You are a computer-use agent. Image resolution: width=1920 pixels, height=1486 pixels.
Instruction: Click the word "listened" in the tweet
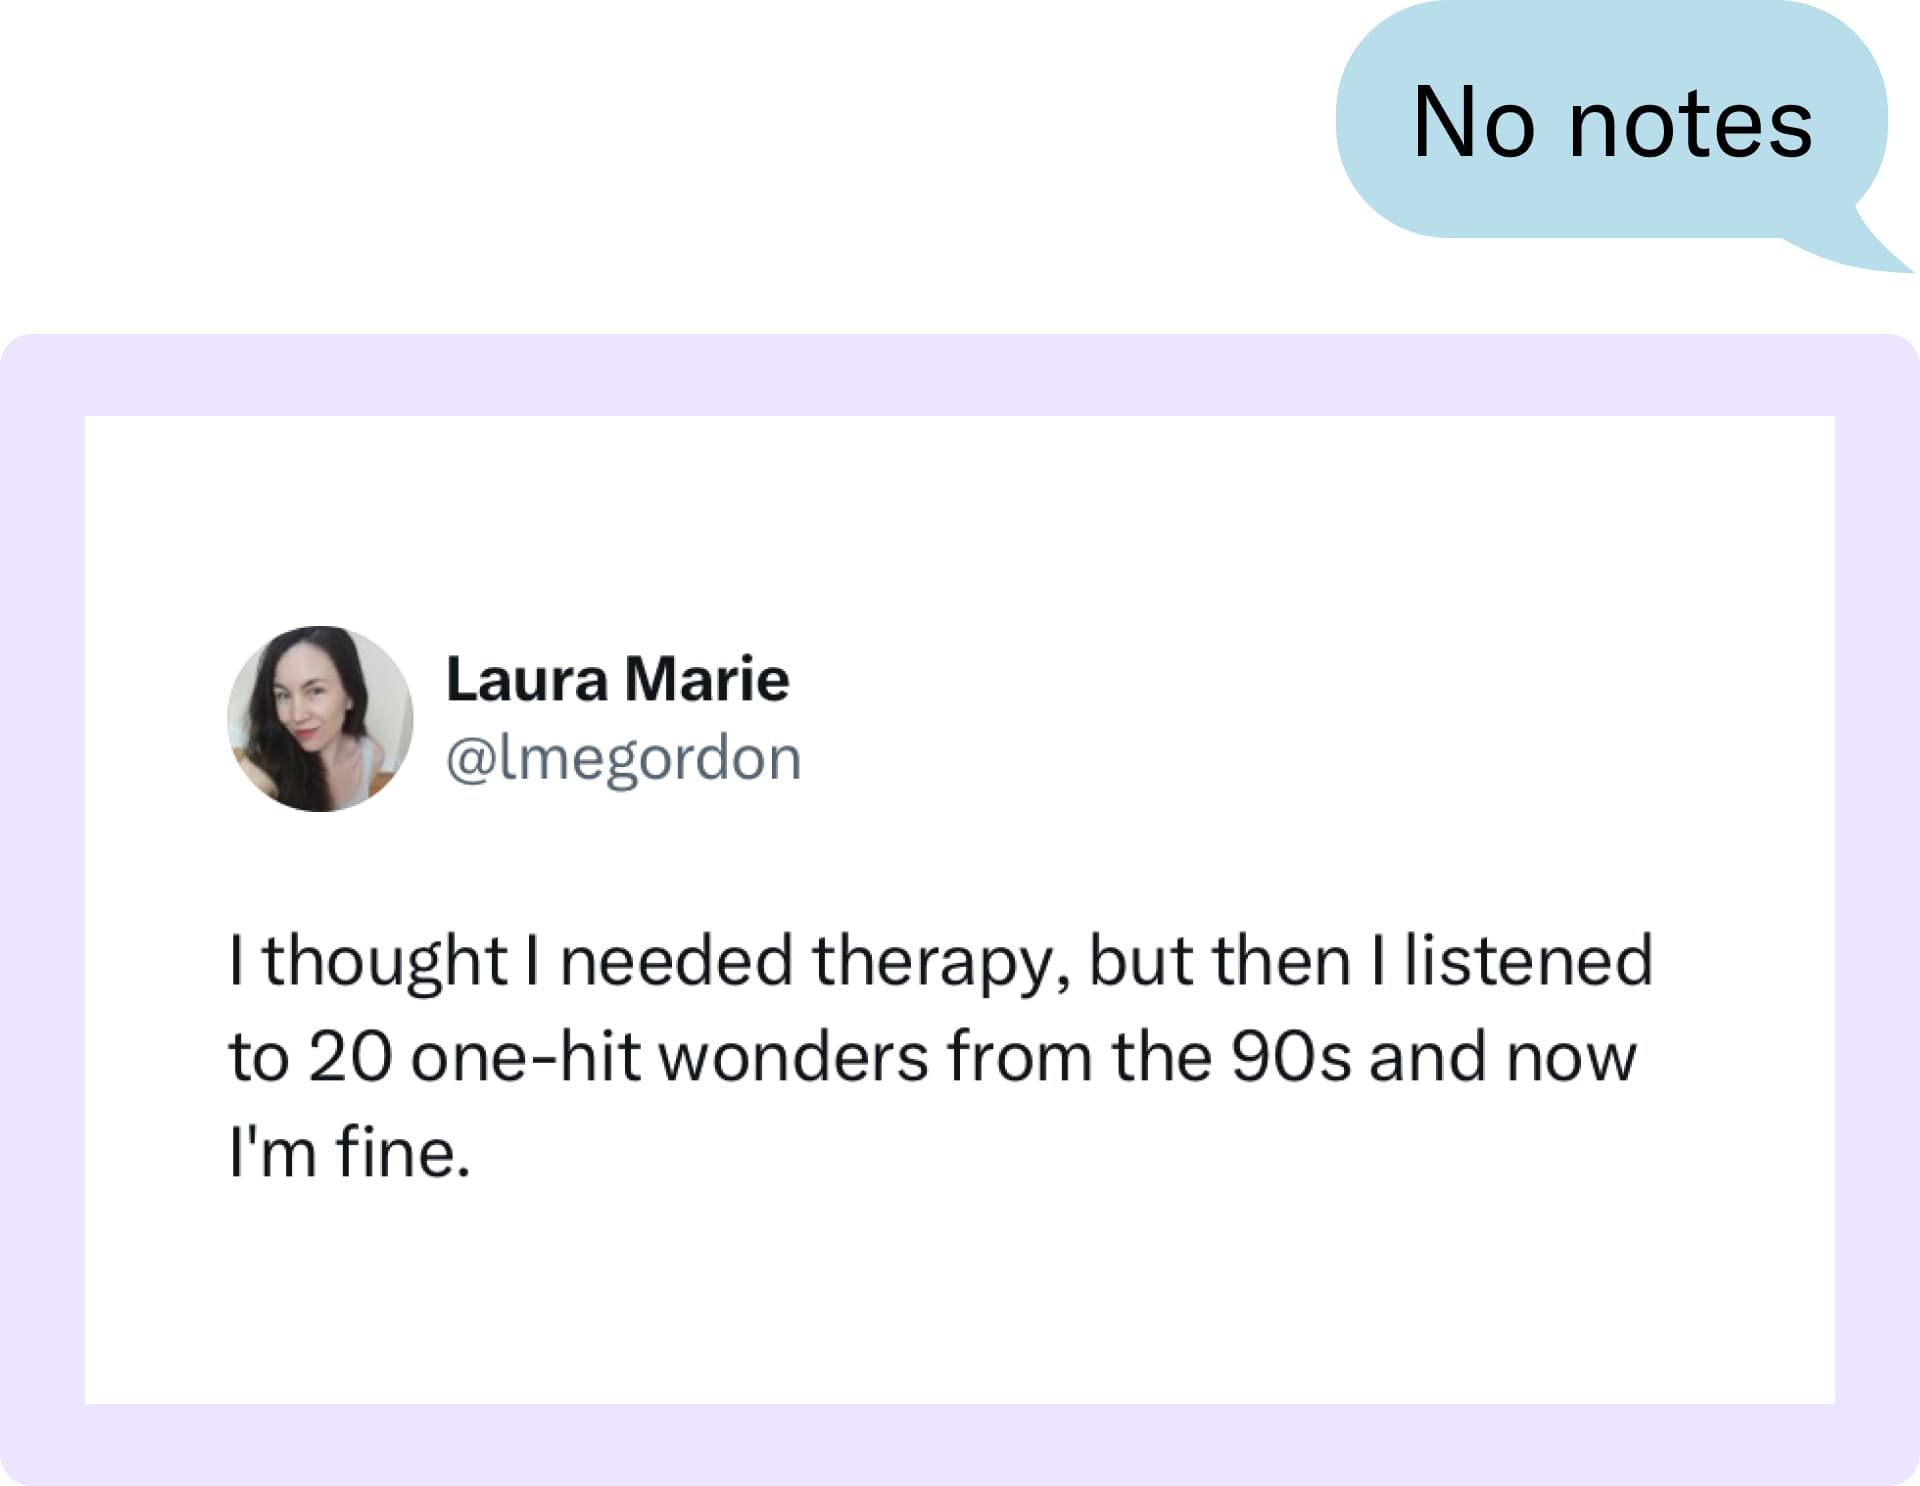tap(1527, 961)
